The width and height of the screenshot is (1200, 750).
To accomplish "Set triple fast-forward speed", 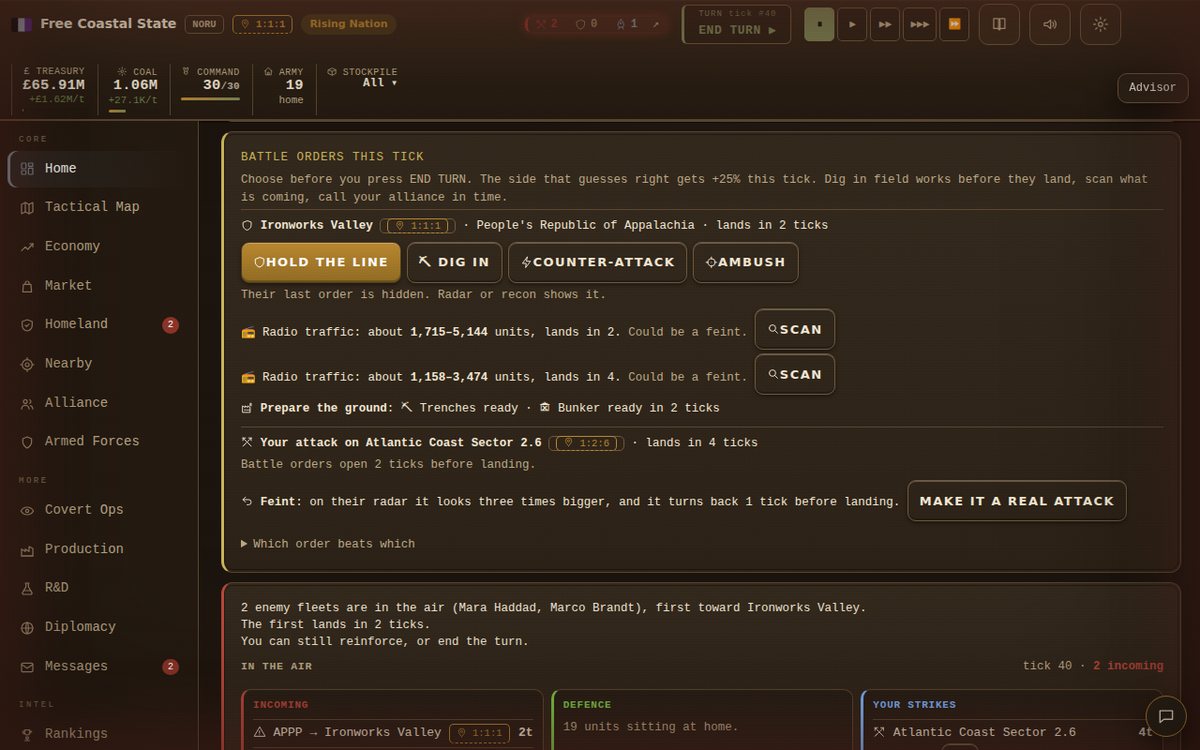I will point(920,24).
